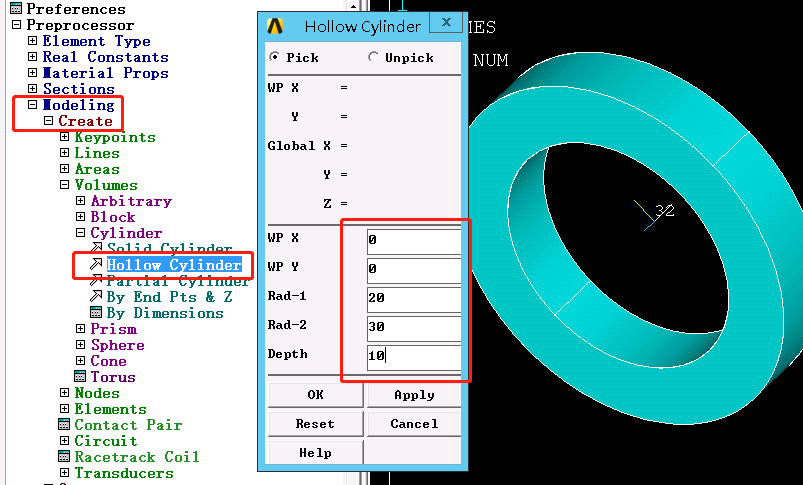803x485 pixels.
Task: Click the Partial Cylinder arrow icon
Action: pos(96,280)
